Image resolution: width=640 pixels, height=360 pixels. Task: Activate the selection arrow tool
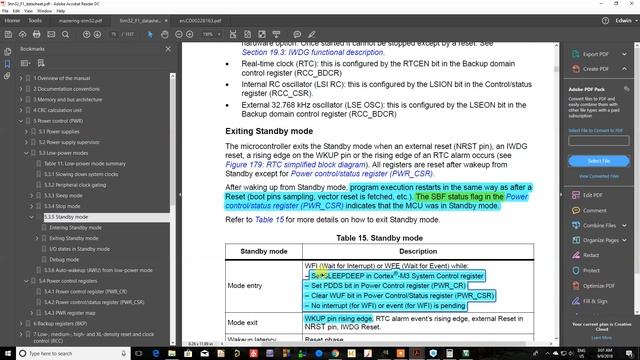pos(150,35)
